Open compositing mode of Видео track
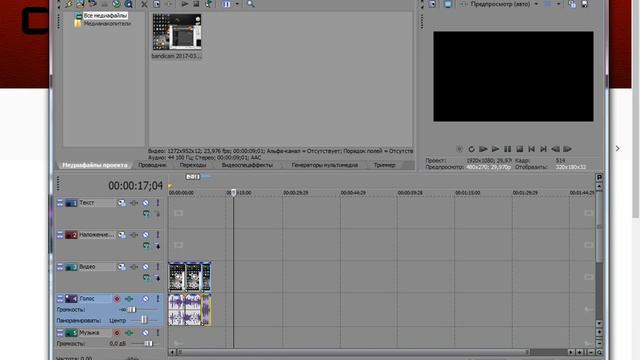Image resolution: width=640 pixels, height=360 pixels. (147, 278)
